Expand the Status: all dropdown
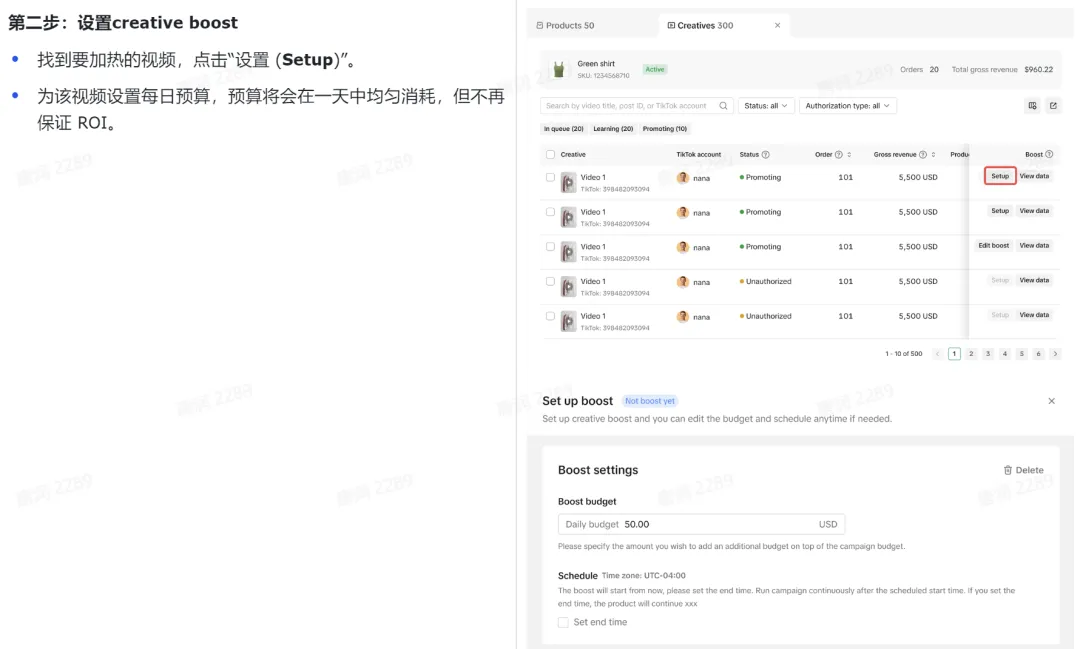Image resolution: width=1080 pixels, height=649 pixels. 766,106
